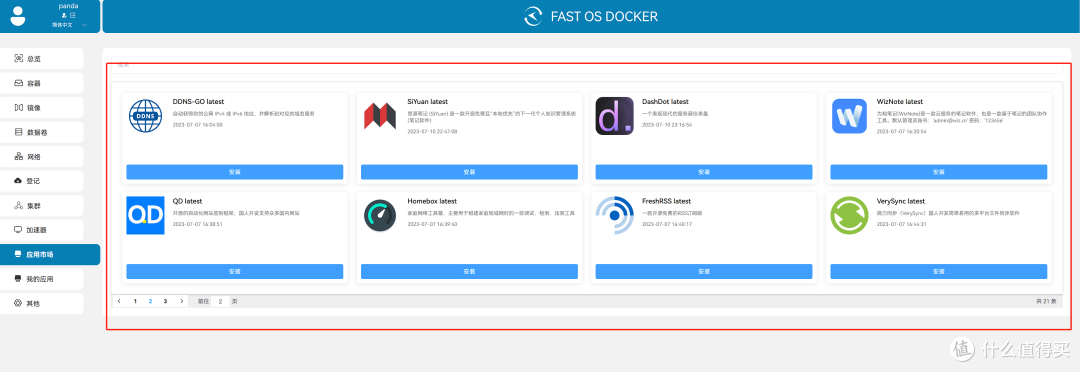
Task: Click the DashDot purple app icon
Action: pos(614,116)
